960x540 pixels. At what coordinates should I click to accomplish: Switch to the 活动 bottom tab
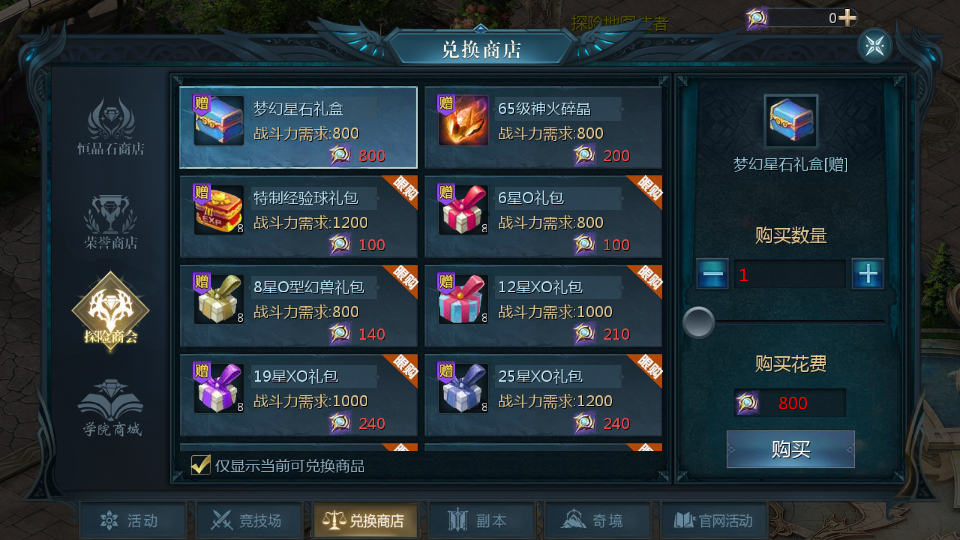coord(132,521)
